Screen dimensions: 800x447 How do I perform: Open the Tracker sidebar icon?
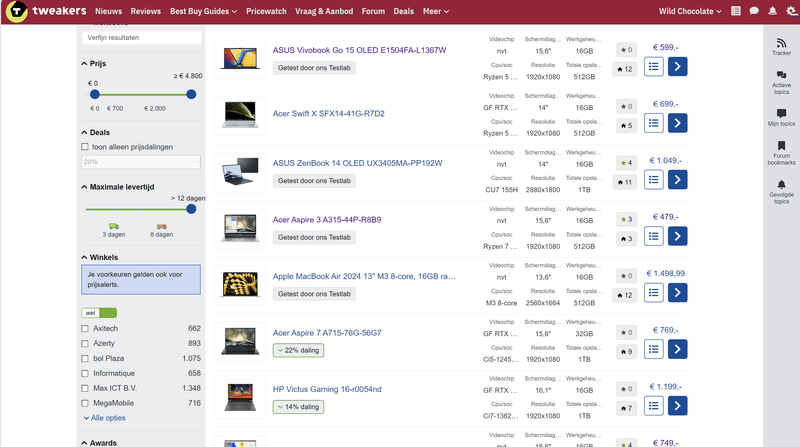point(781,46)
